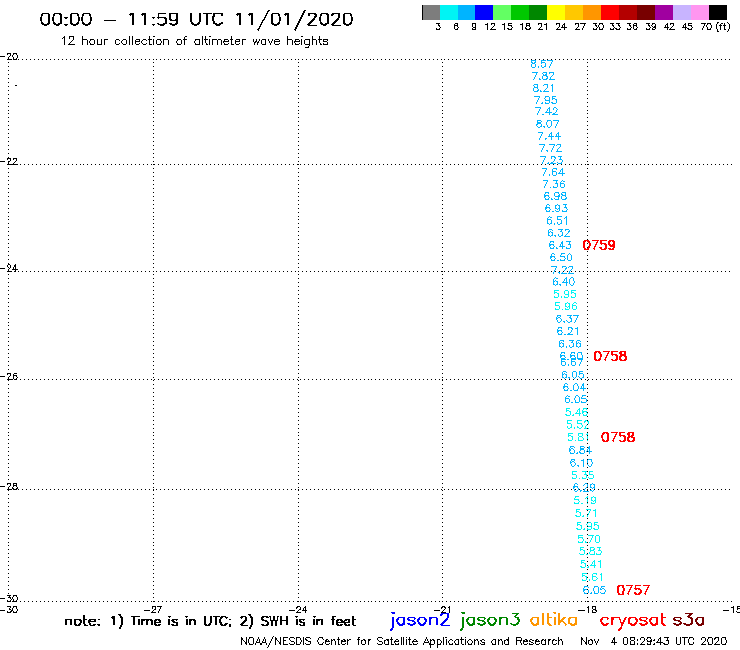Image resolution: width=740 pixels, height=650 pixels.
Task: Click the 8.21 wave height value
Action: click(544, 88)
